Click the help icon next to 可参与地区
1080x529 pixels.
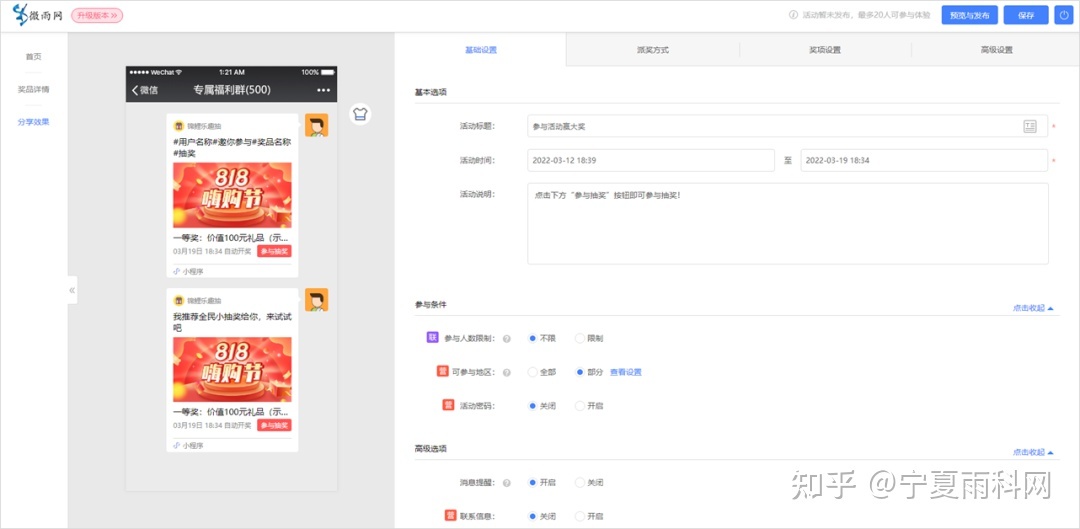click(x=506, y=372)
